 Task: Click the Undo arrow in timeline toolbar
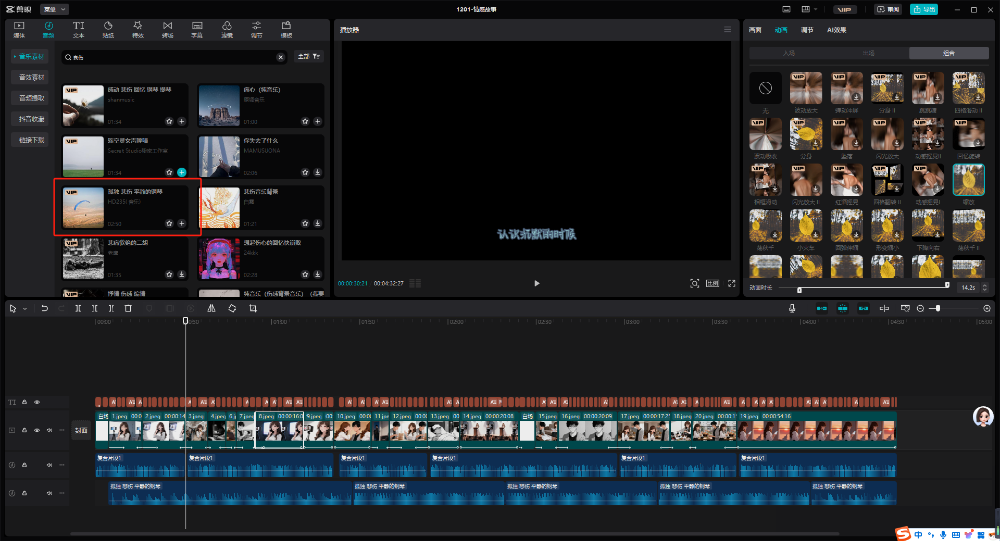coord(44,309)
